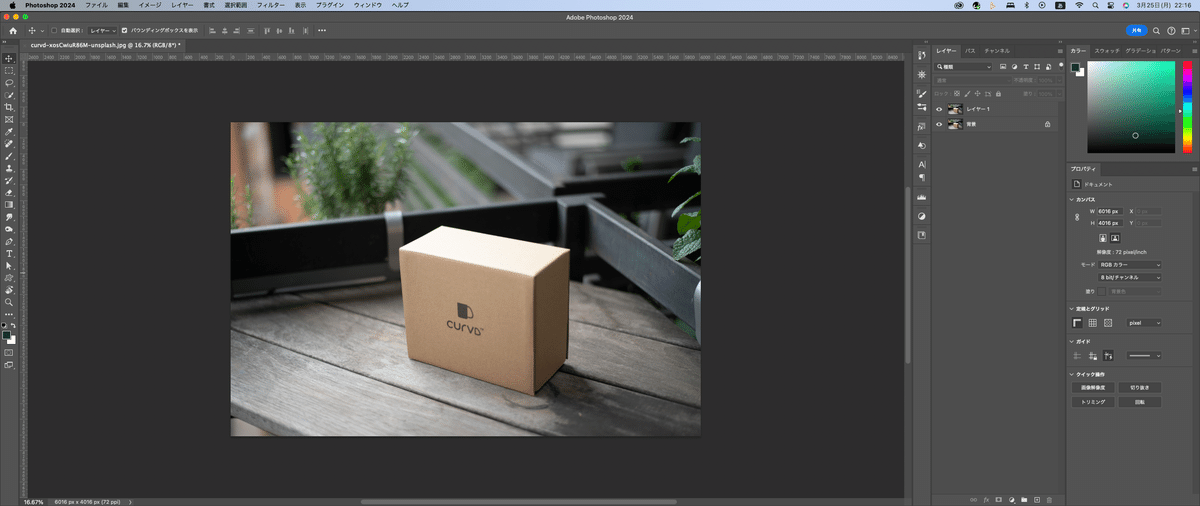Select the Lasso tool
The image size is (1200, 506).
9,82
